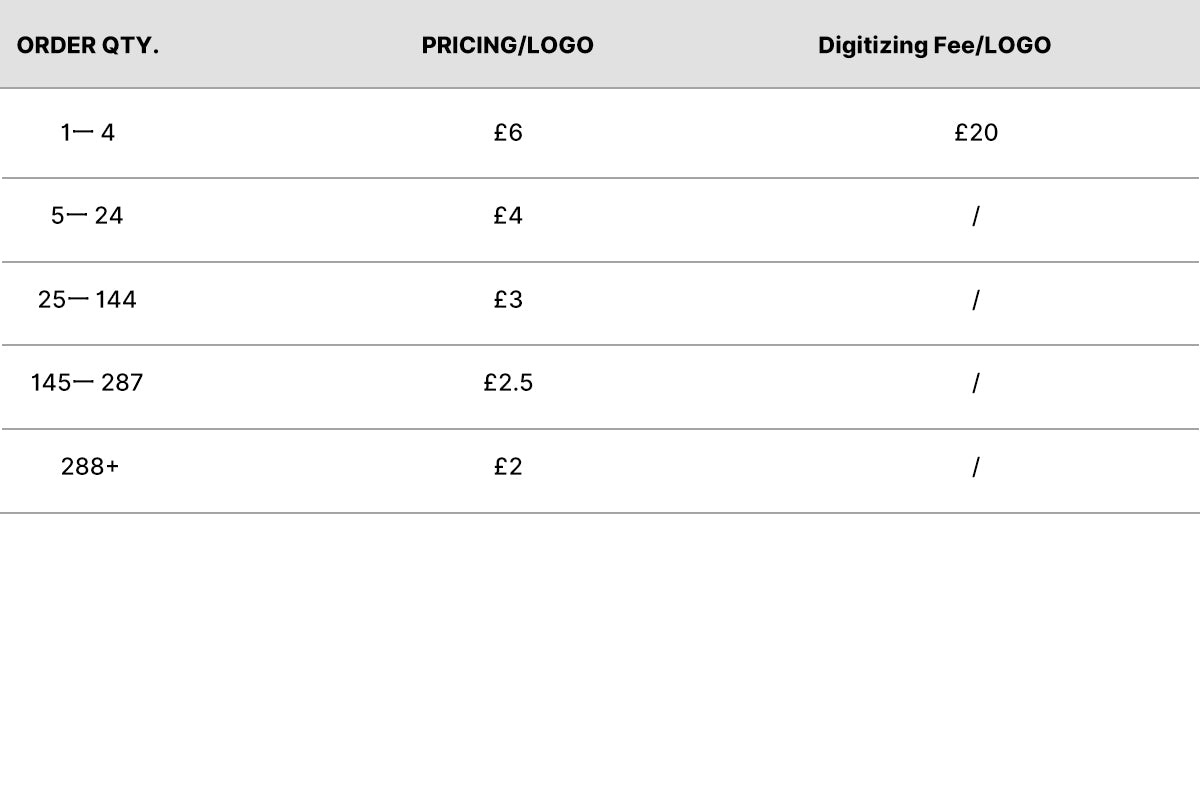Select the 5—24 quantity cell
Image resolution: width=1200 pixels, height=800 pixels.
coord(87,216)
